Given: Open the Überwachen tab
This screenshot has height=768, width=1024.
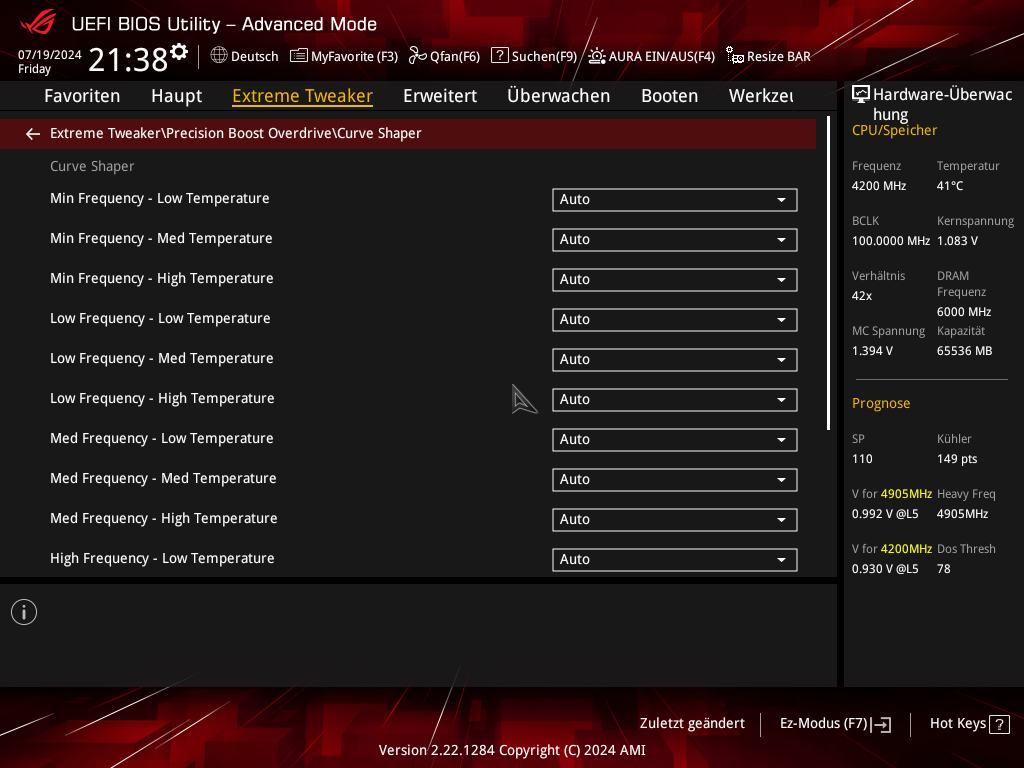Looking at the screenshot, I should (558, 96).
